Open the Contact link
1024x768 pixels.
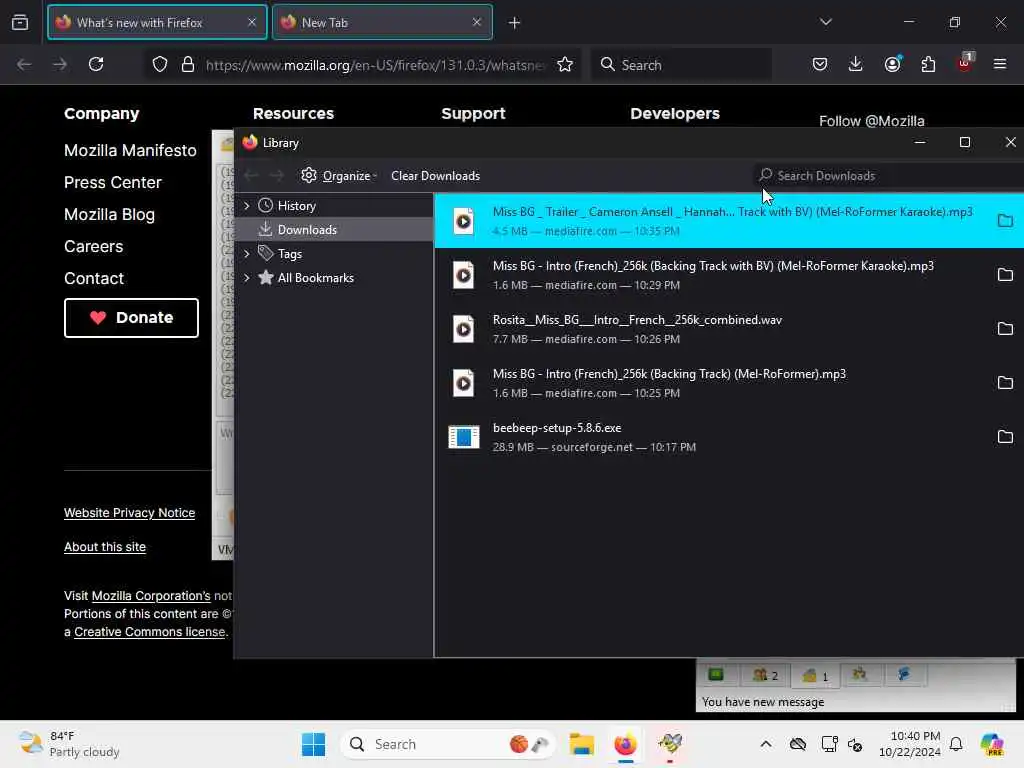coord(93,279)
